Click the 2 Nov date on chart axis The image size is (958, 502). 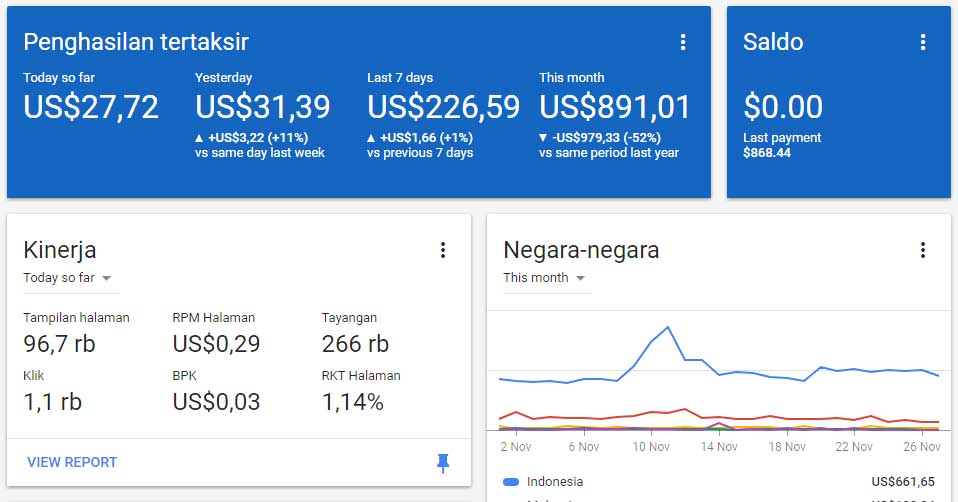[x=516, y=447]
